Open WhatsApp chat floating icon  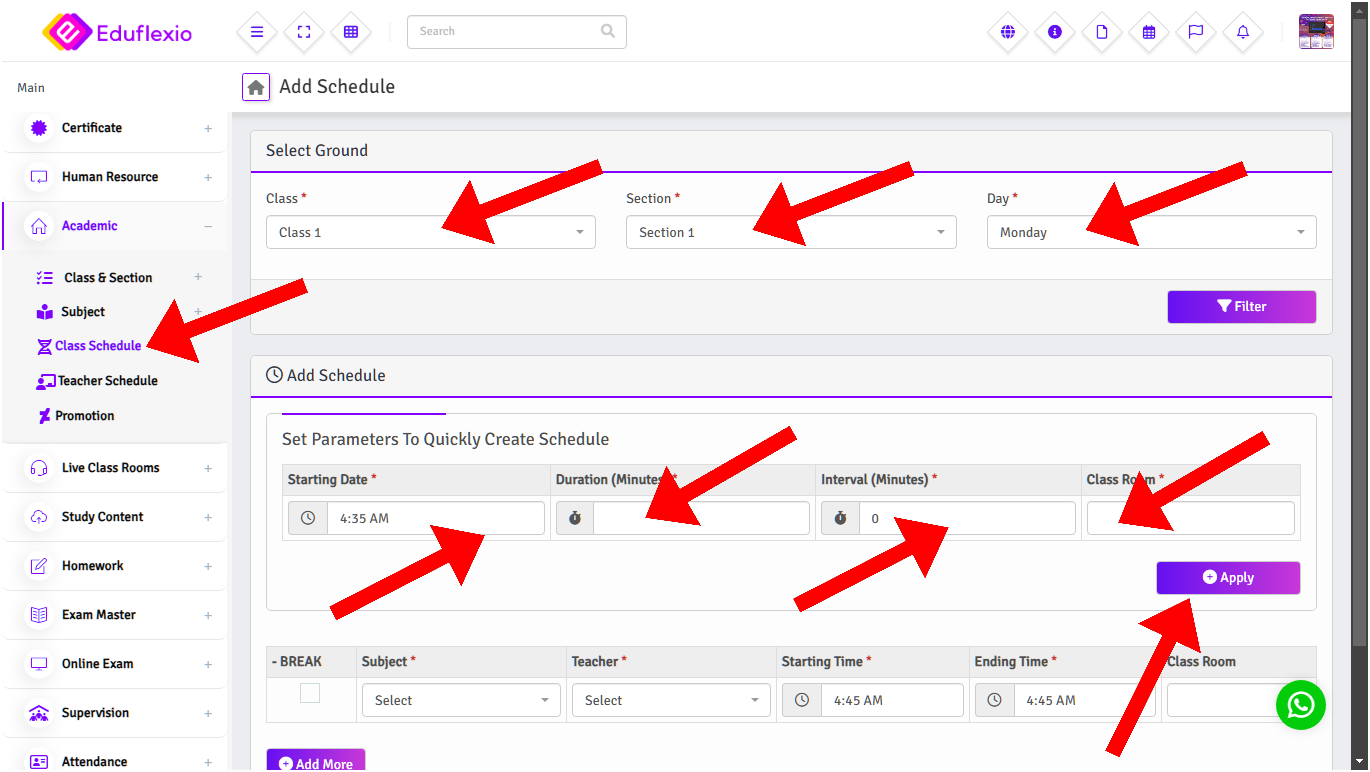pos(1300,705)
